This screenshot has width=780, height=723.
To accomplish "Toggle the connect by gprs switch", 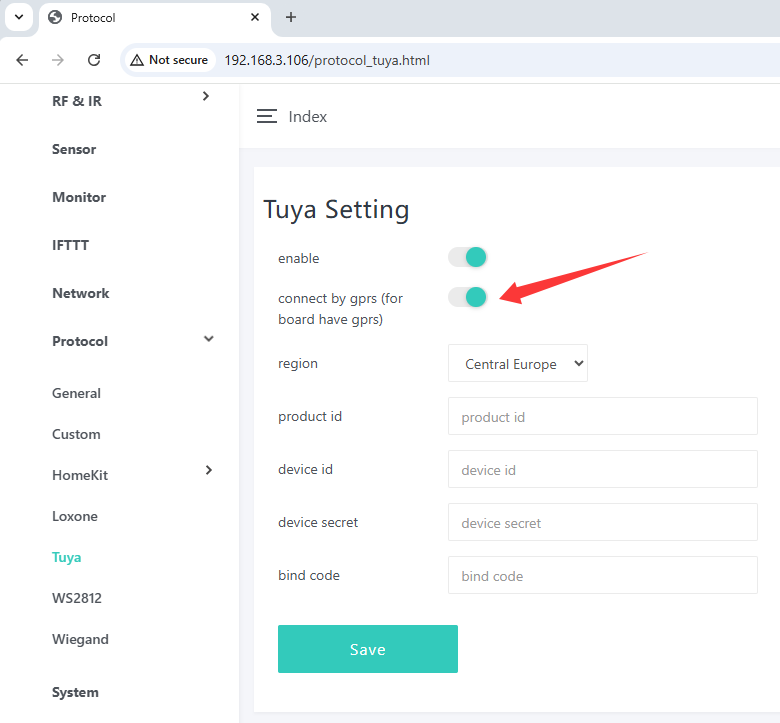I will (x=467, y=297).
